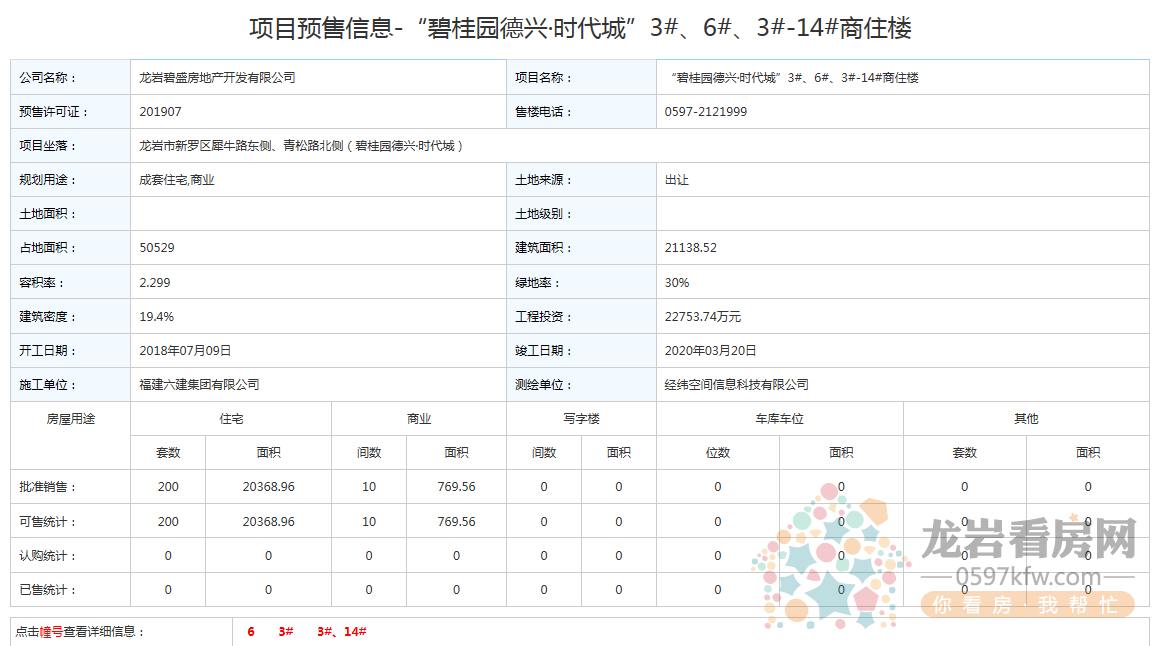
Task: Click the 公司名称 label
Action: coord(47,78)
